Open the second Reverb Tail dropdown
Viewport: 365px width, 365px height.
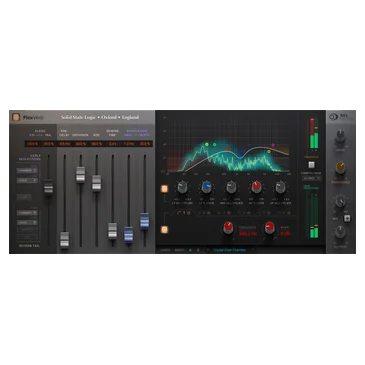click(x=27, y=222)
